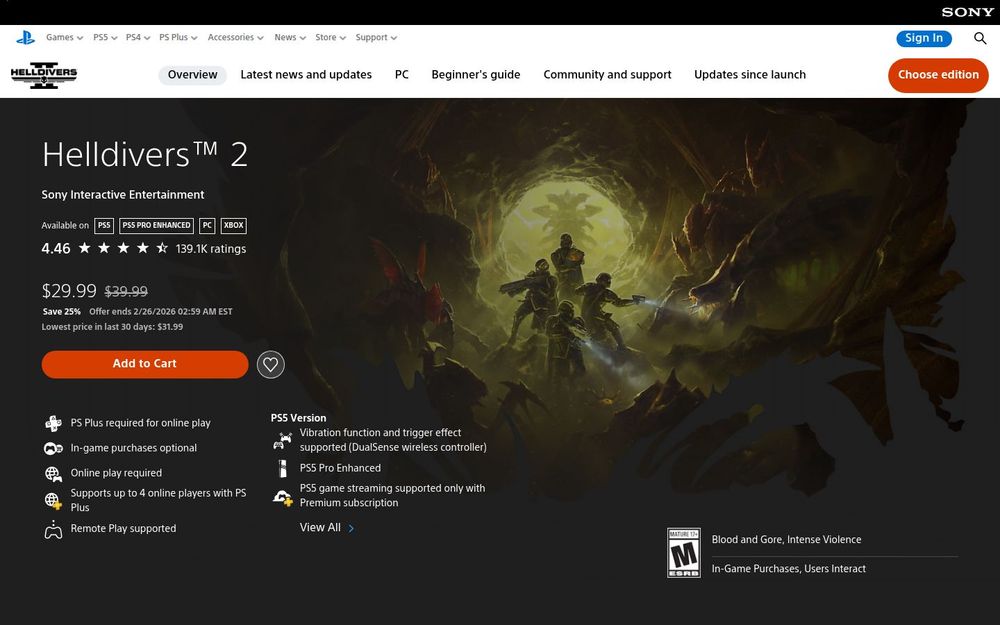
Task: Click the 4.46 rating score
Action: 56,249
